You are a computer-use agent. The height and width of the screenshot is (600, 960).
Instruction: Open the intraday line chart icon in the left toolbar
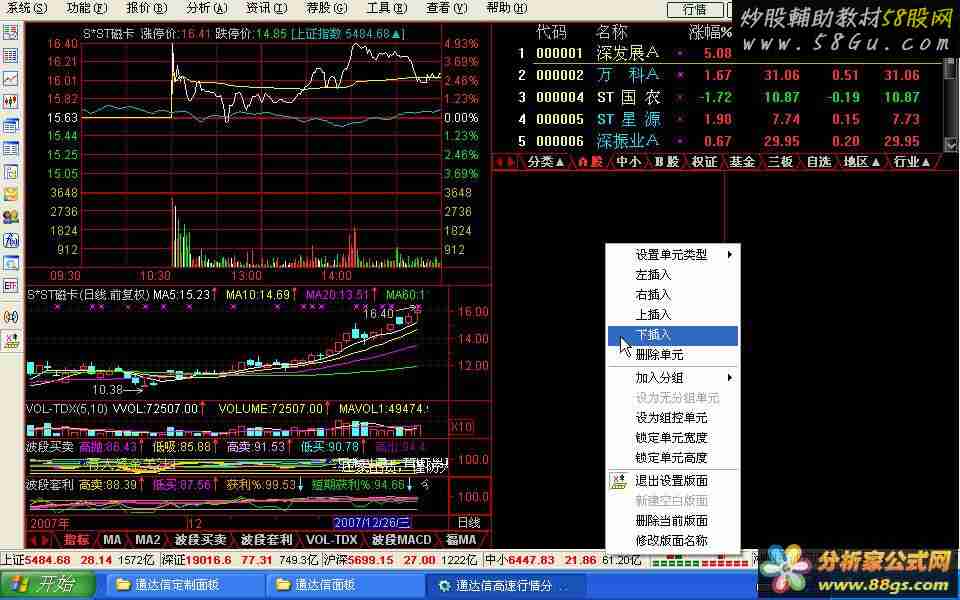point(10,79)
